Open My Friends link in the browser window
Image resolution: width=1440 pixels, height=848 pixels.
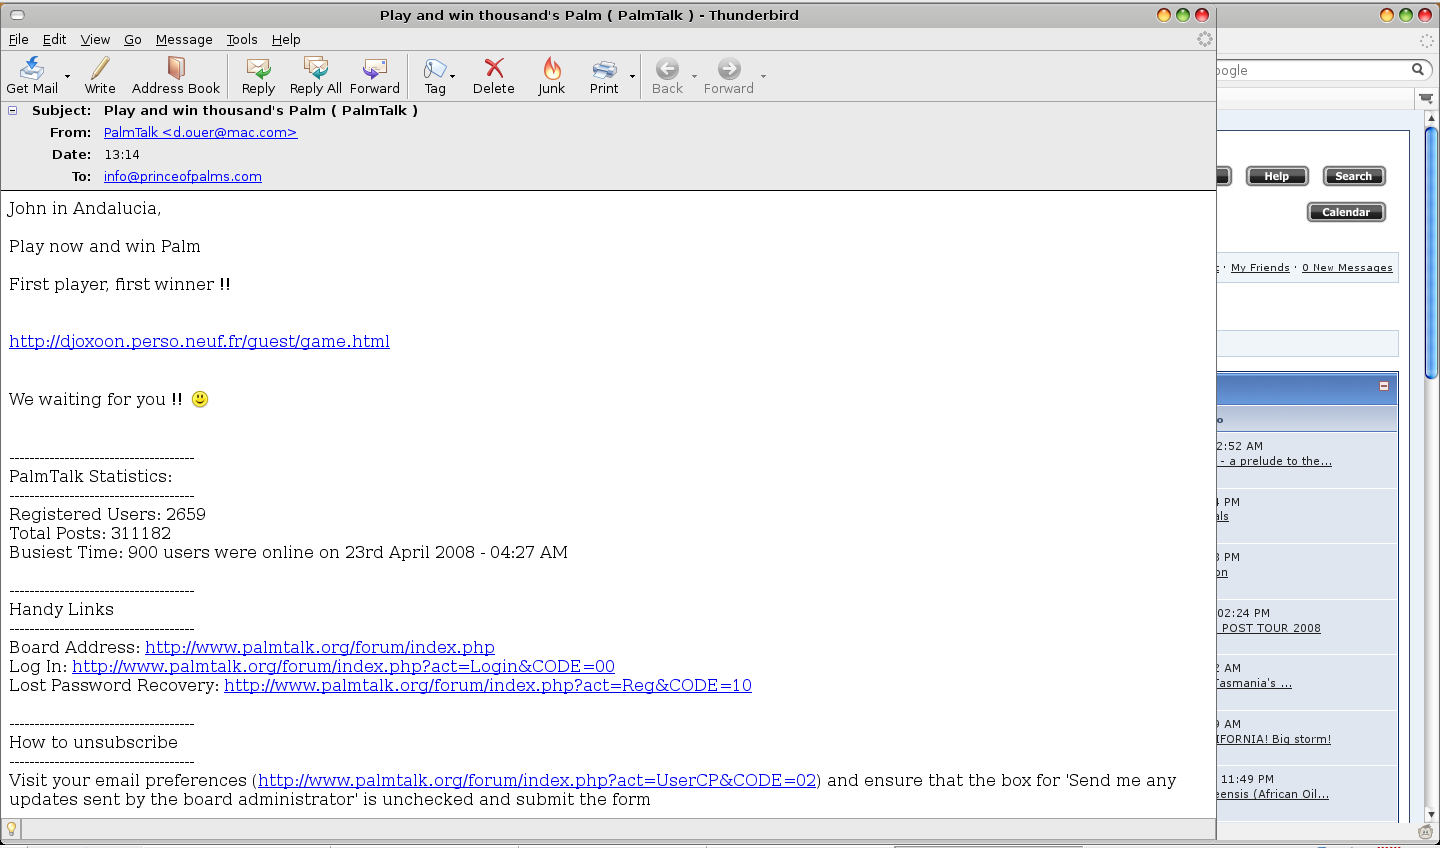point(1260,268)
